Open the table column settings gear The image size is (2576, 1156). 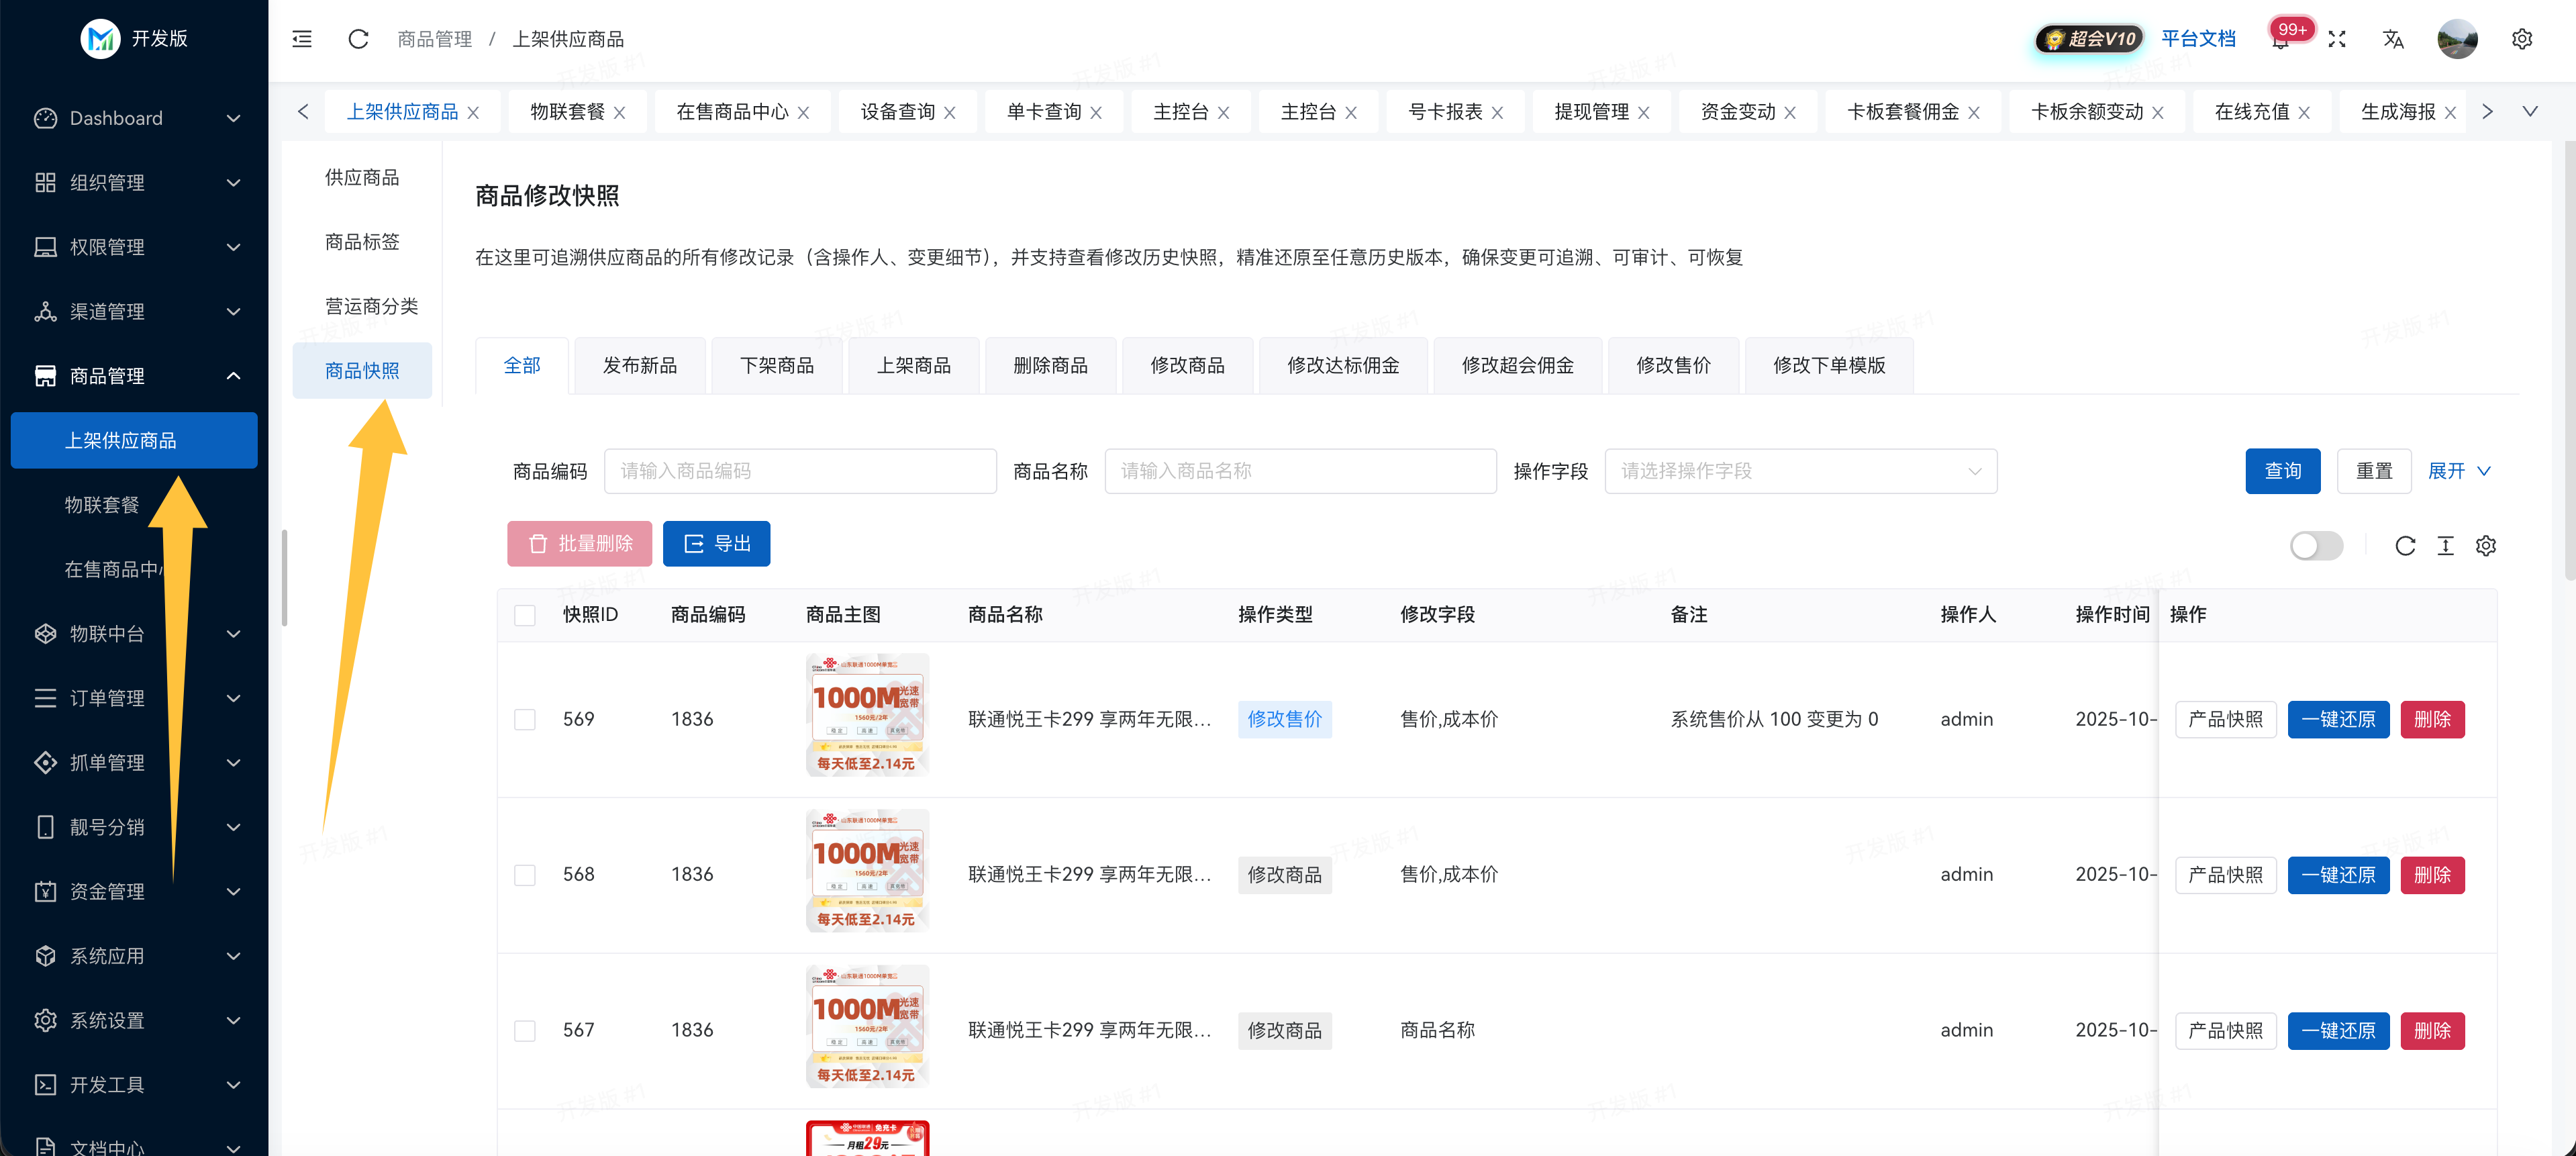tap(2485, 545)
